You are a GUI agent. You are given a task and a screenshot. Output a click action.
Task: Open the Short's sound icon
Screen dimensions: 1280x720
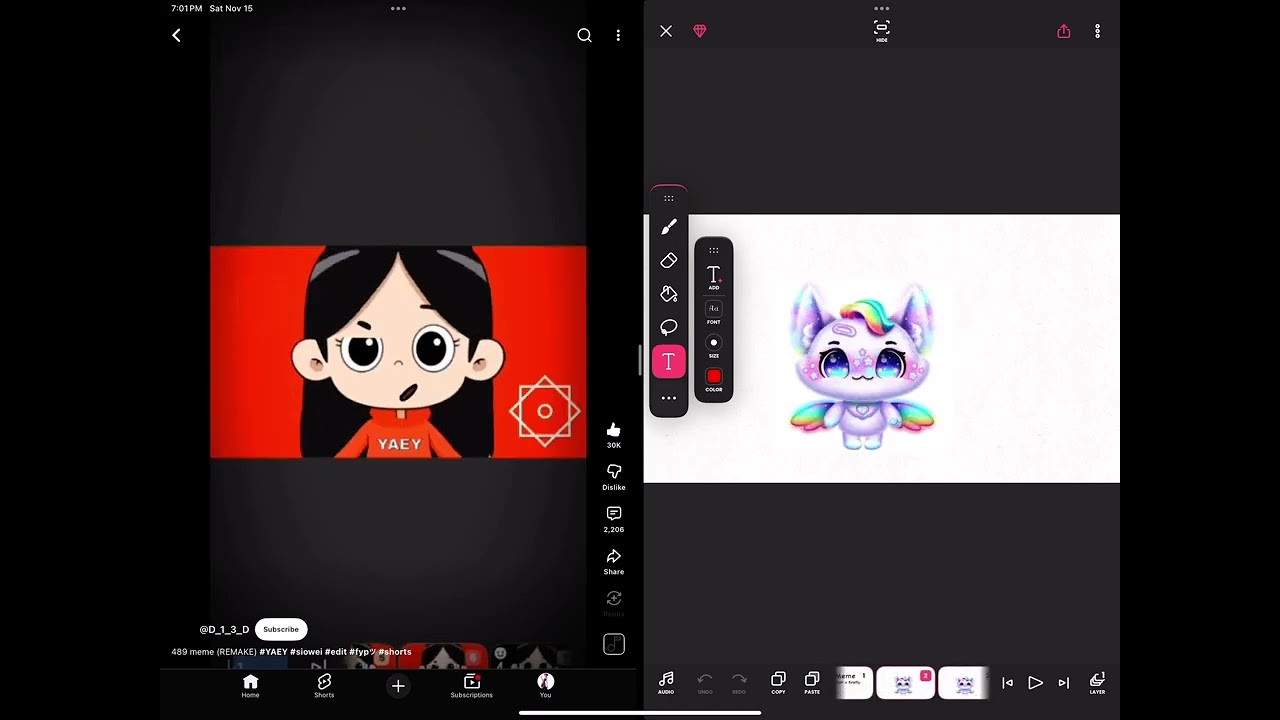click(x=614, y=645)
